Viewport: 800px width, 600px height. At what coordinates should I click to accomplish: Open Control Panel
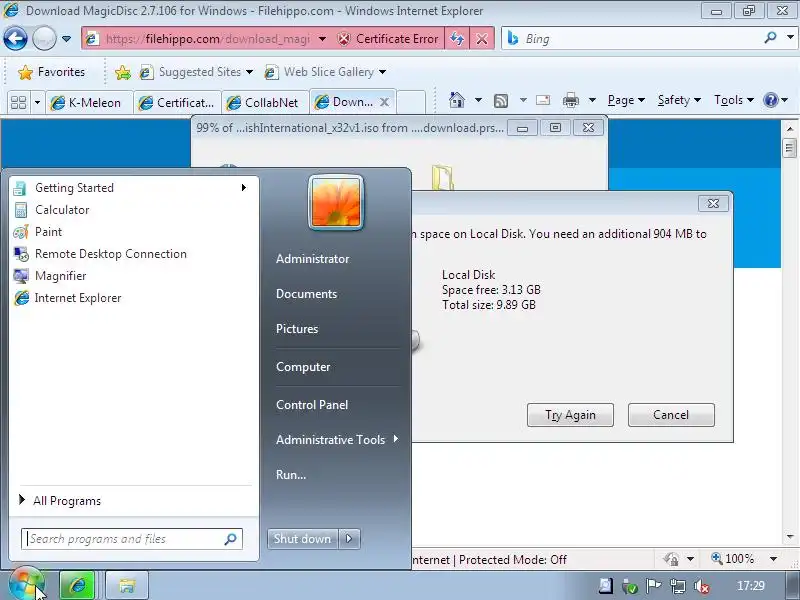click(x=312, y=405)
